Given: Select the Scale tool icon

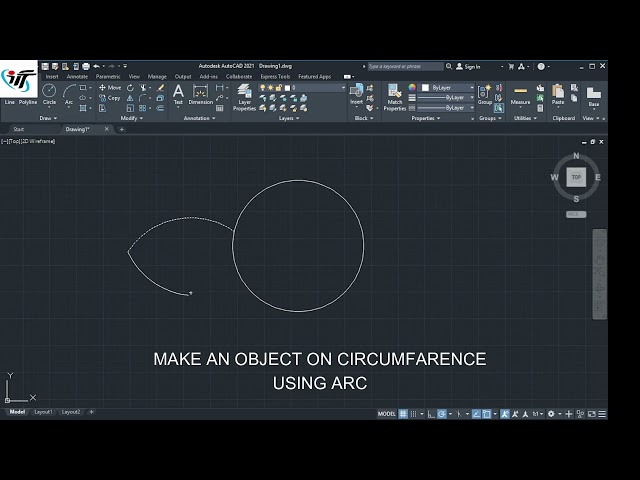Looking at the screenshot, I should [130, 108].
